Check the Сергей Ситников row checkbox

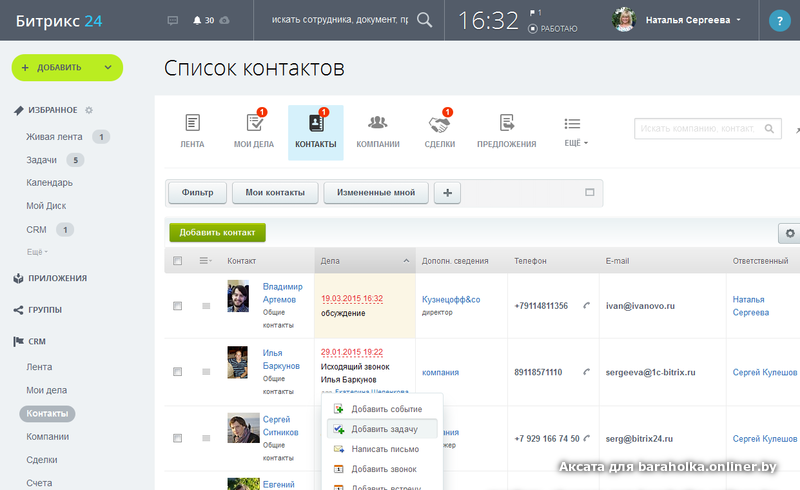pyautogui.click(x=178, y=438)
